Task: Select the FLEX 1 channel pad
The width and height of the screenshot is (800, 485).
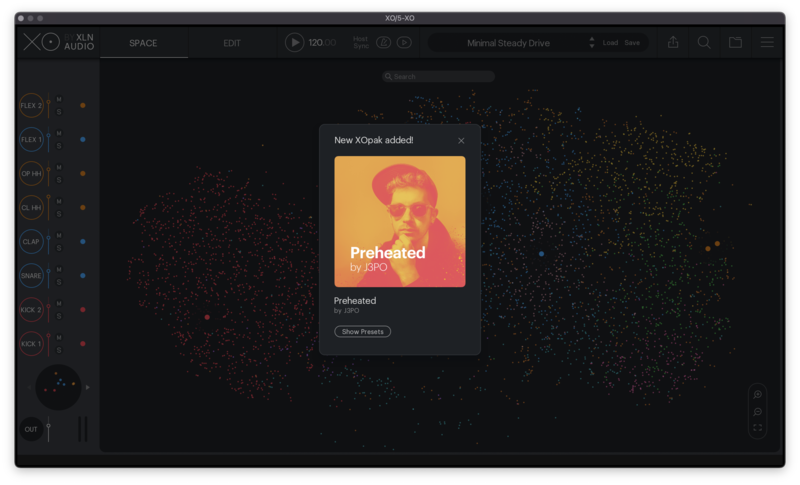Action: (x=31, y=139)
